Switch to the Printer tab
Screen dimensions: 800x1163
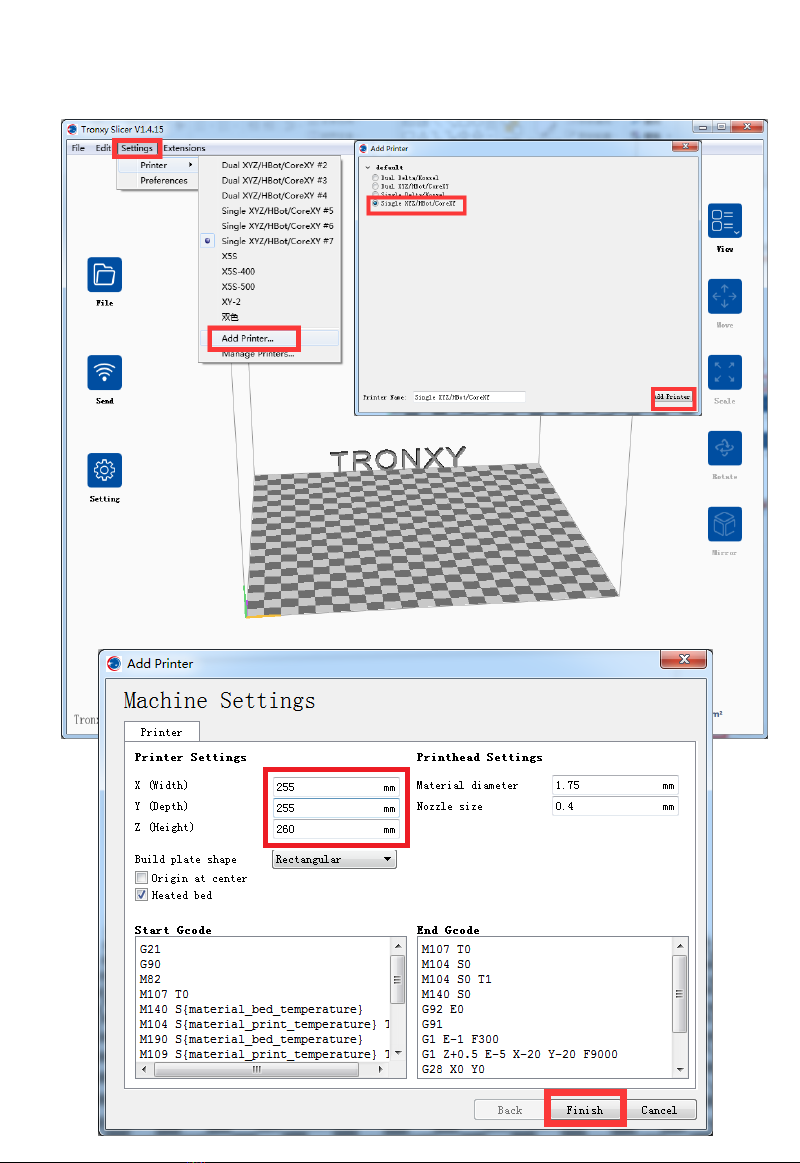pyautogui.click(x=162, y=732)
